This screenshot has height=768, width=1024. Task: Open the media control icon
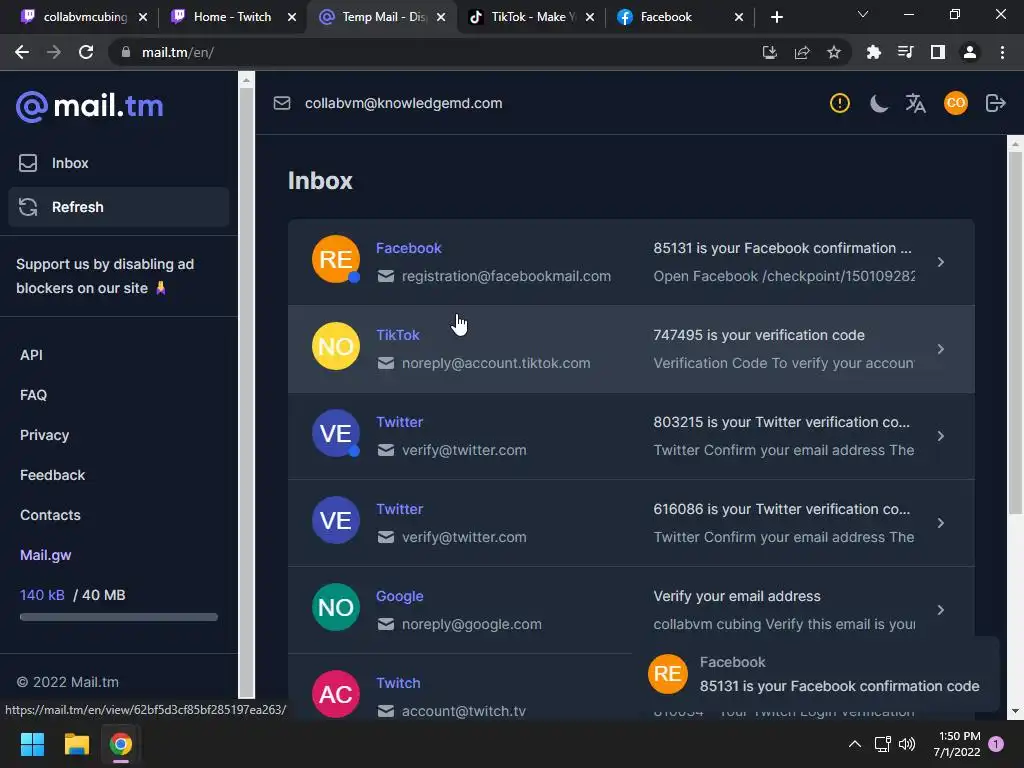click(906, 52)
